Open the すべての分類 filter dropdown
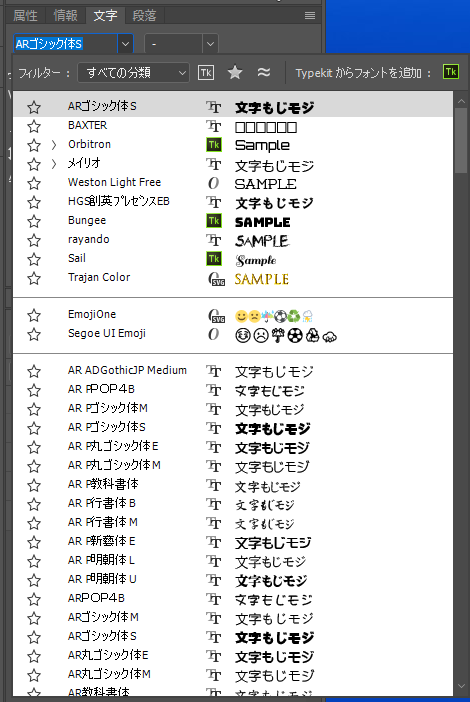The width and height of the screenshot is (470, 702). (x=133, y=73)
